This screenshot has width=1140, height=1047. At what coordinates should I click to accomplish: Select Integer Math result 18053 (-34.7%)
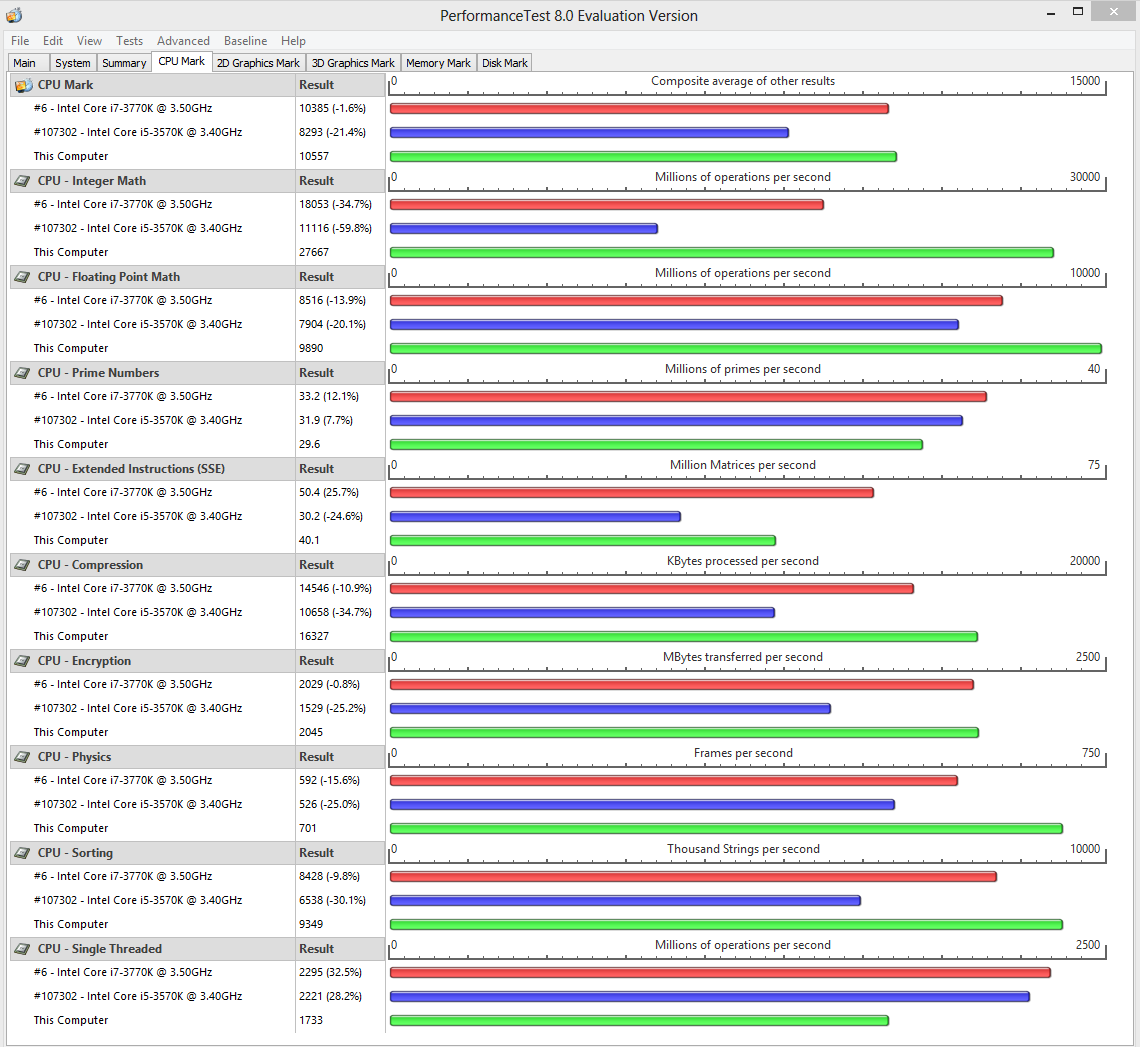pos(335,204)
